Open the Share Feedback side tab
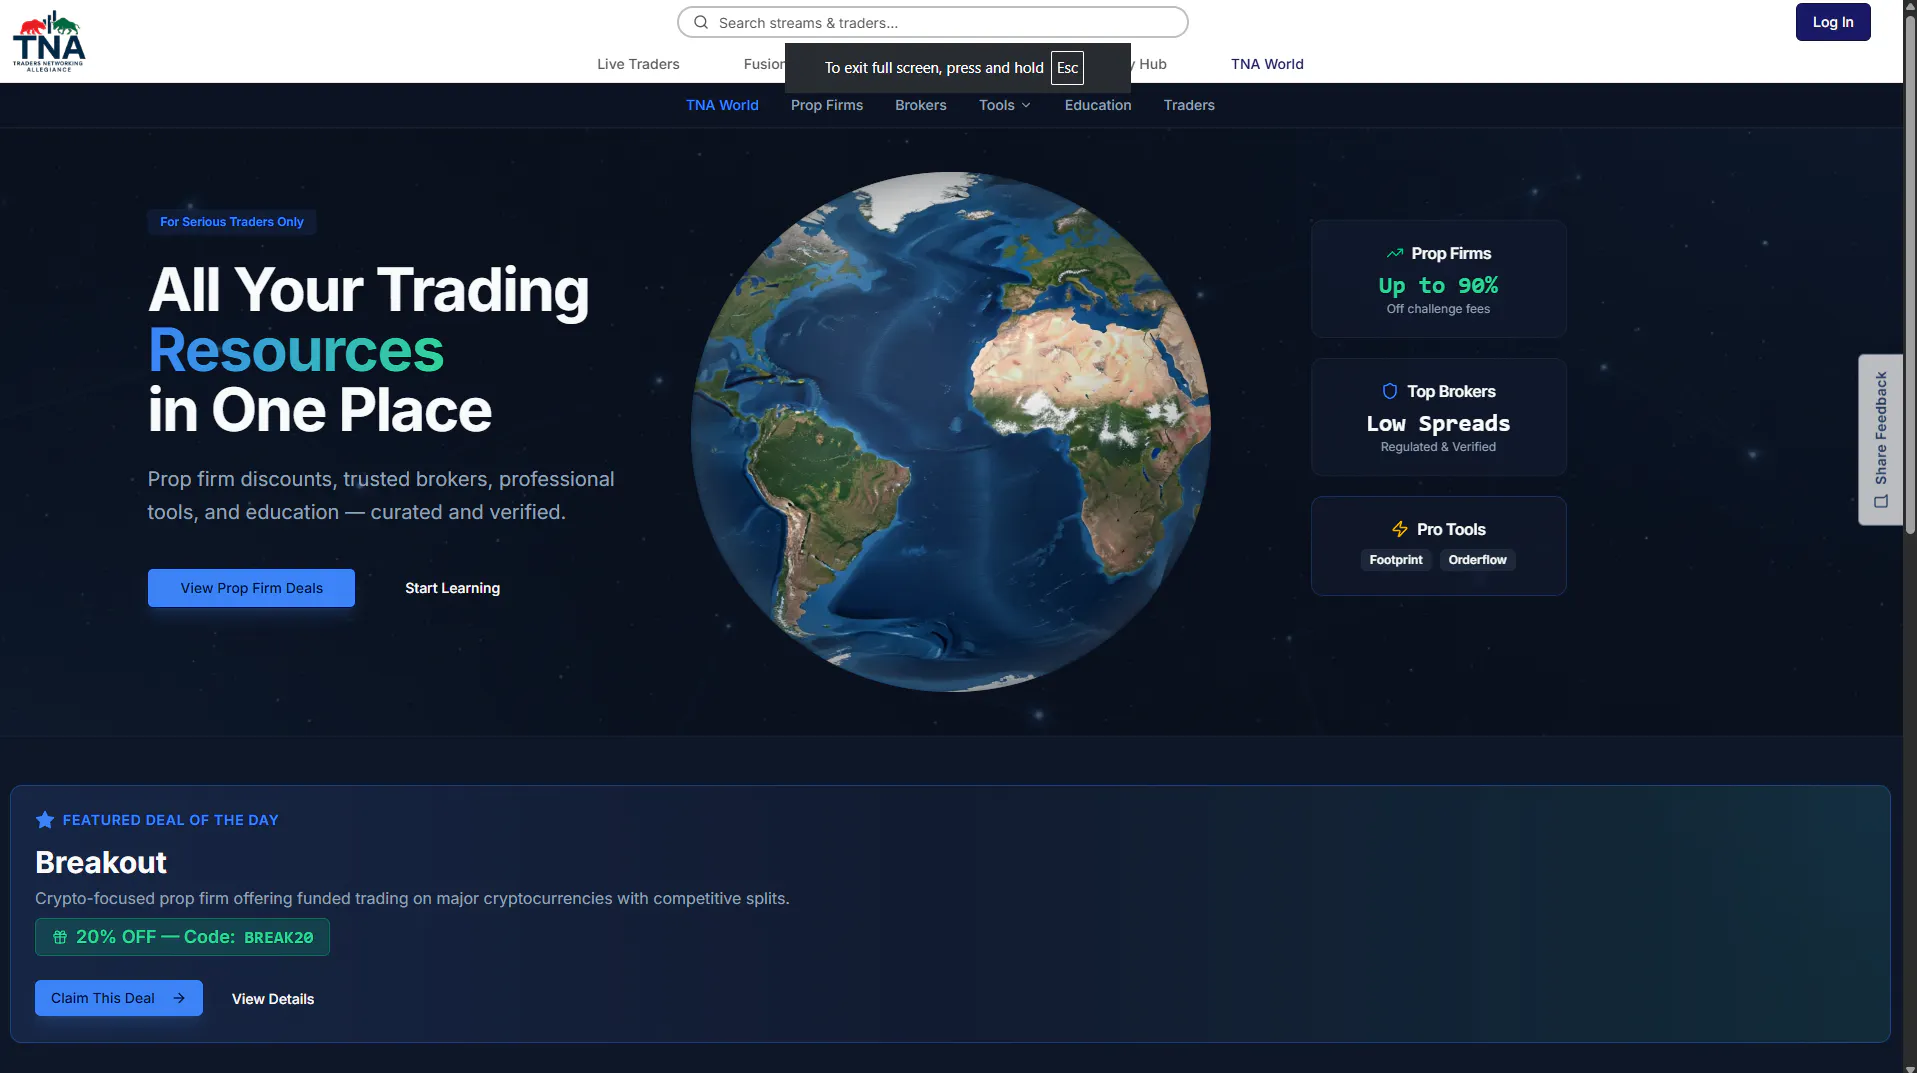 tap(1881, 440)
